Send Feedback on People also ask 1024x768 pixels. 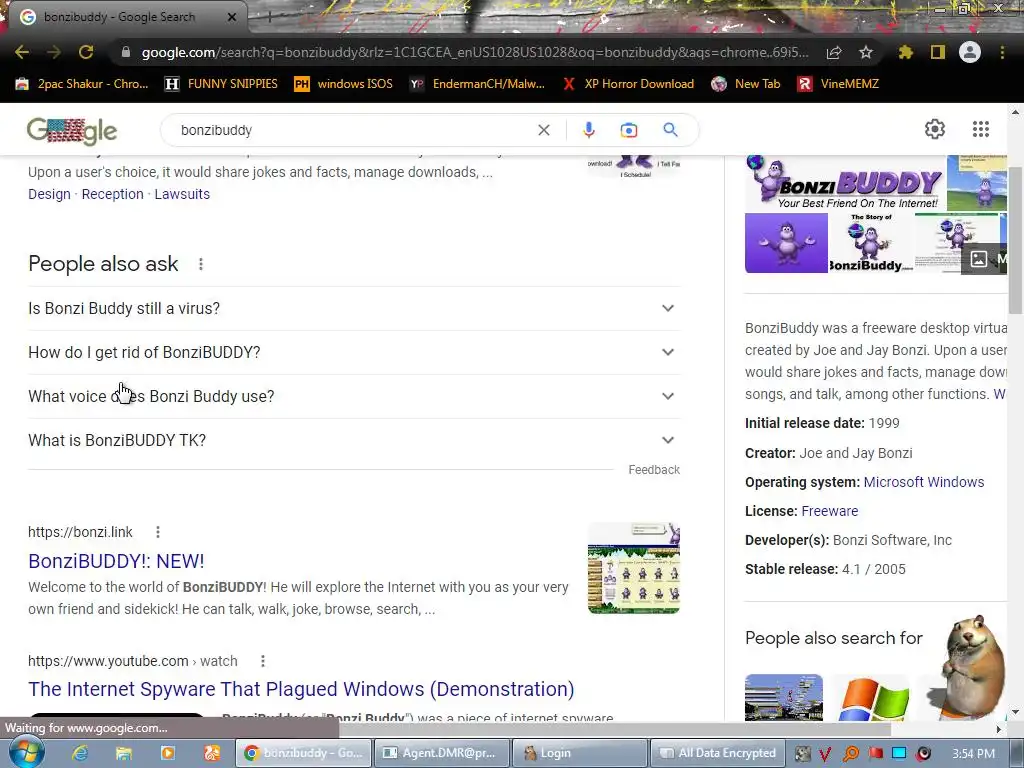coord(654,470)
